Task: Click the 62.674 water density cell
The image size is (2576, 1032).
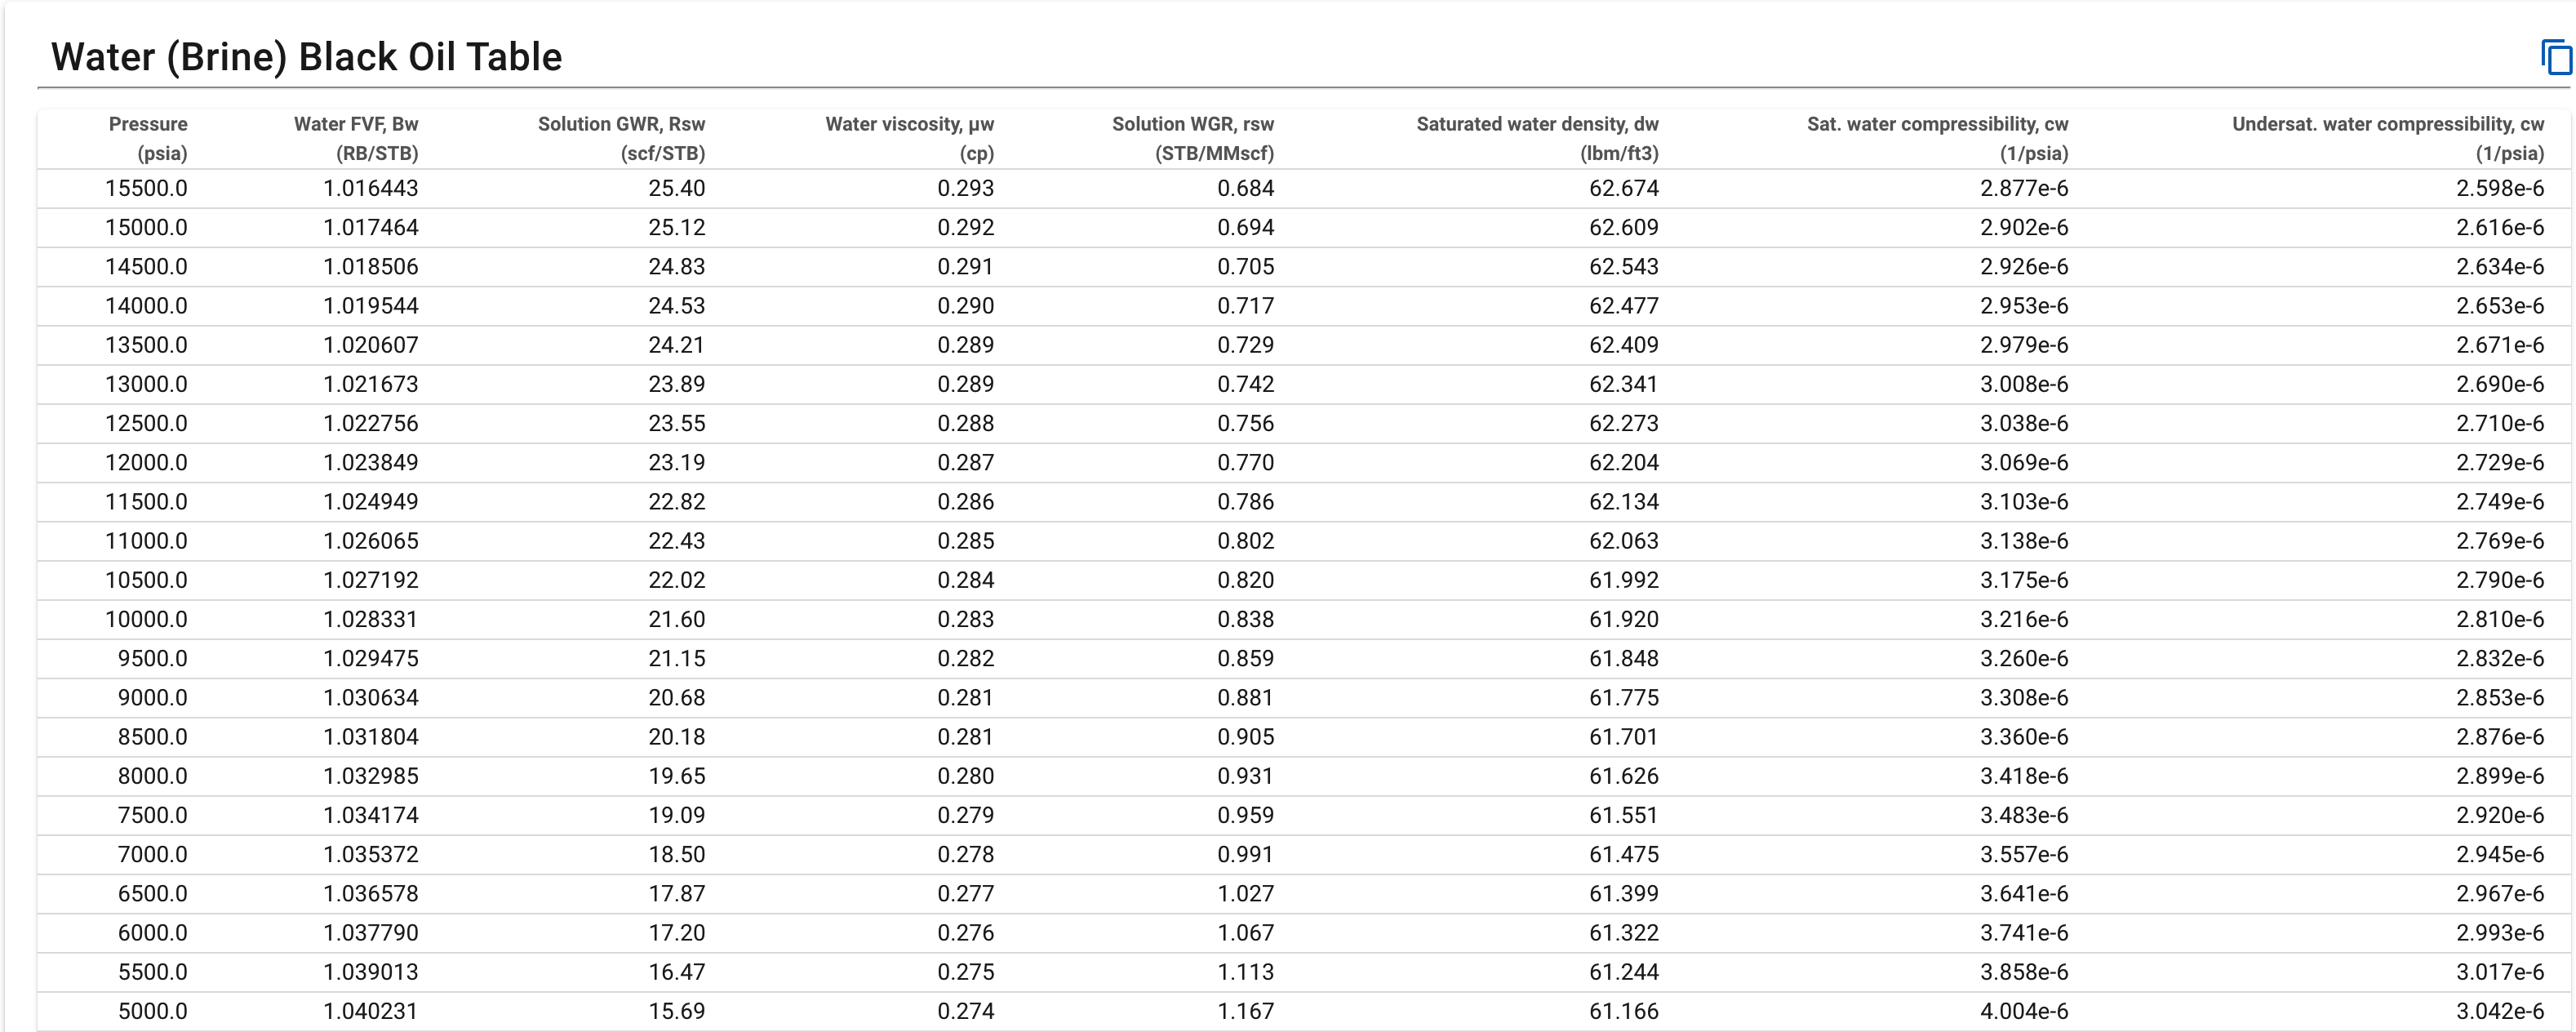Action: 1623,188
